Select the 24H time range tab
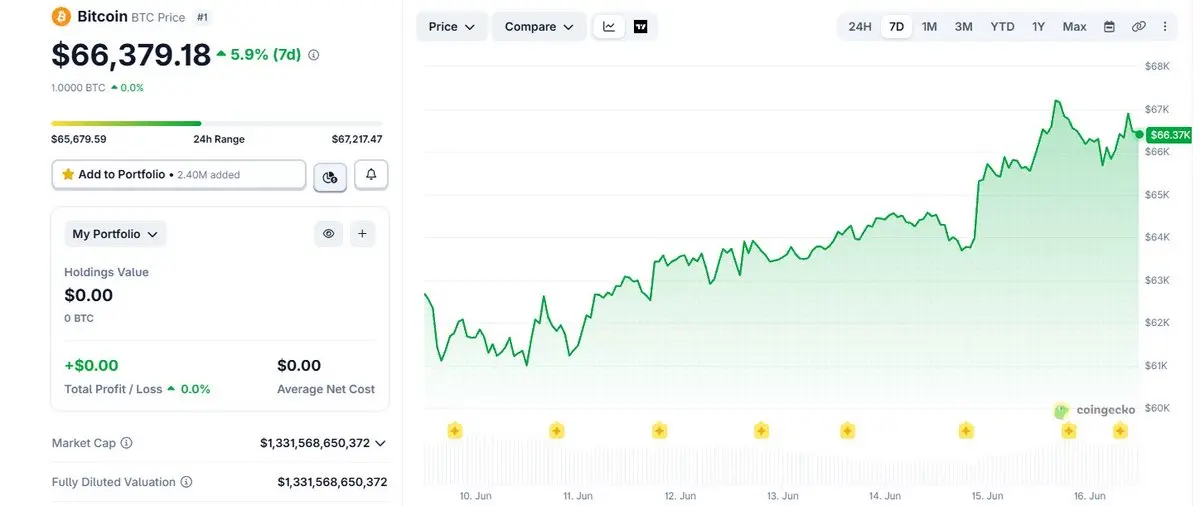The height and width of the screenshot is (506, 1200). pyautogui.click(x=859, y=27)
